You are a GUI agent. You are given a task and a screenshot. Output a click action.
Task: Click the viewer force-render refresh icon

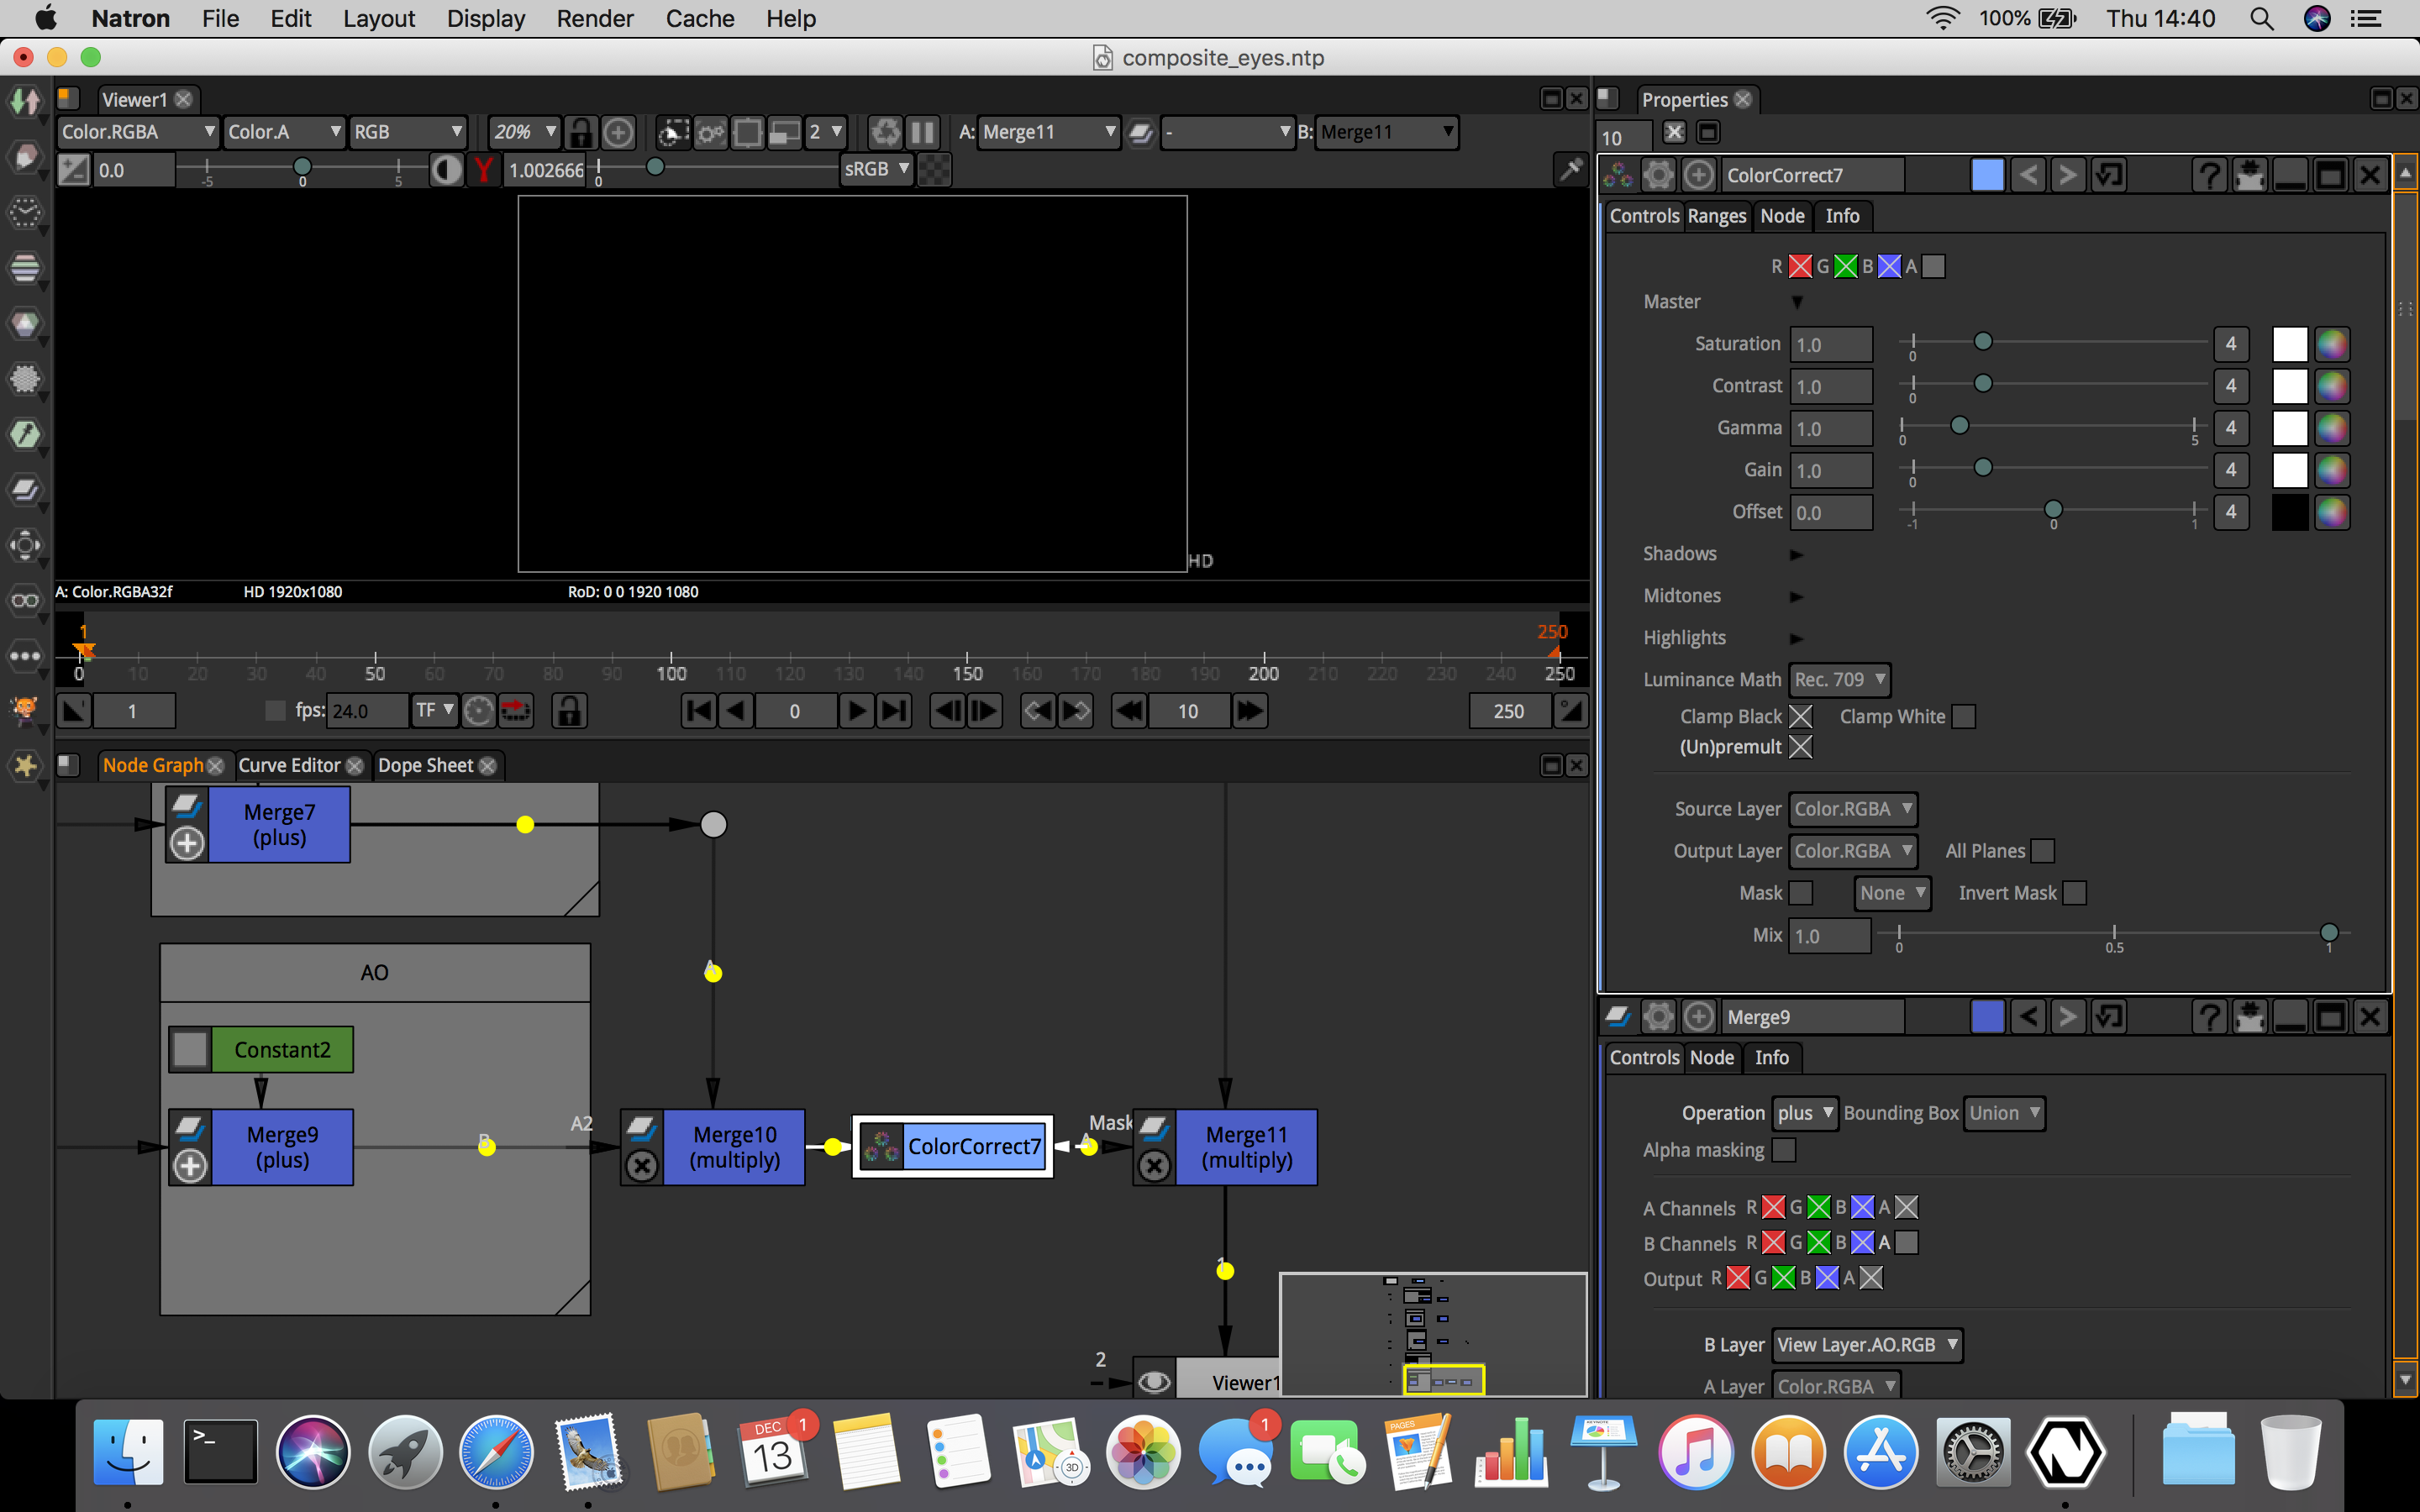pos(885,132)
